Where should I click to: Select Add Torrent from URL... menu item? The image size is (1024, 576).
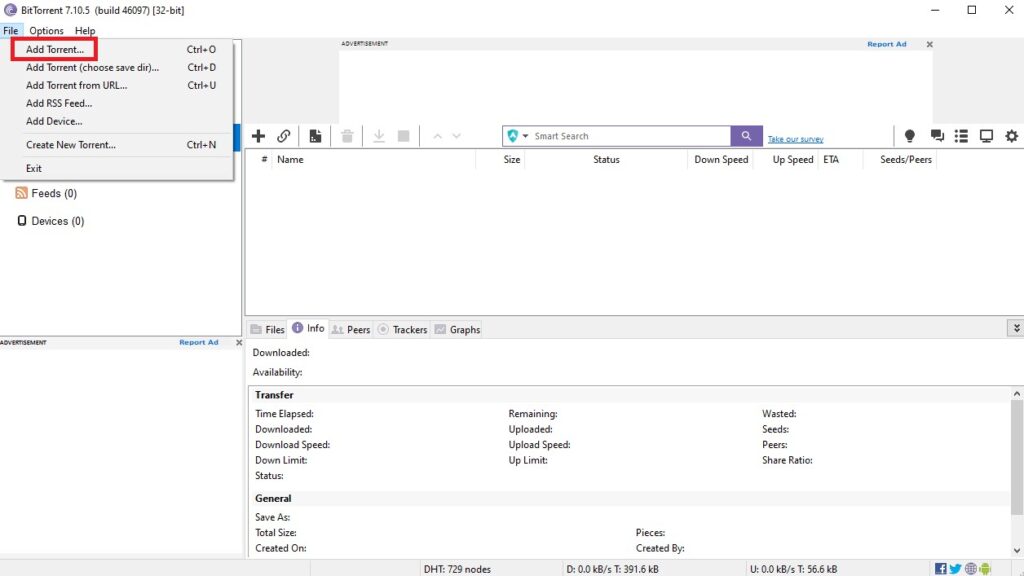[118, 85]
